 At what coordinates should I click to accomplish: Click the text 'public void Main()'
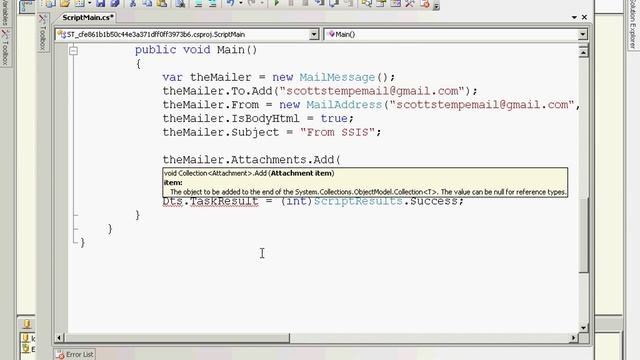[196, 50]
